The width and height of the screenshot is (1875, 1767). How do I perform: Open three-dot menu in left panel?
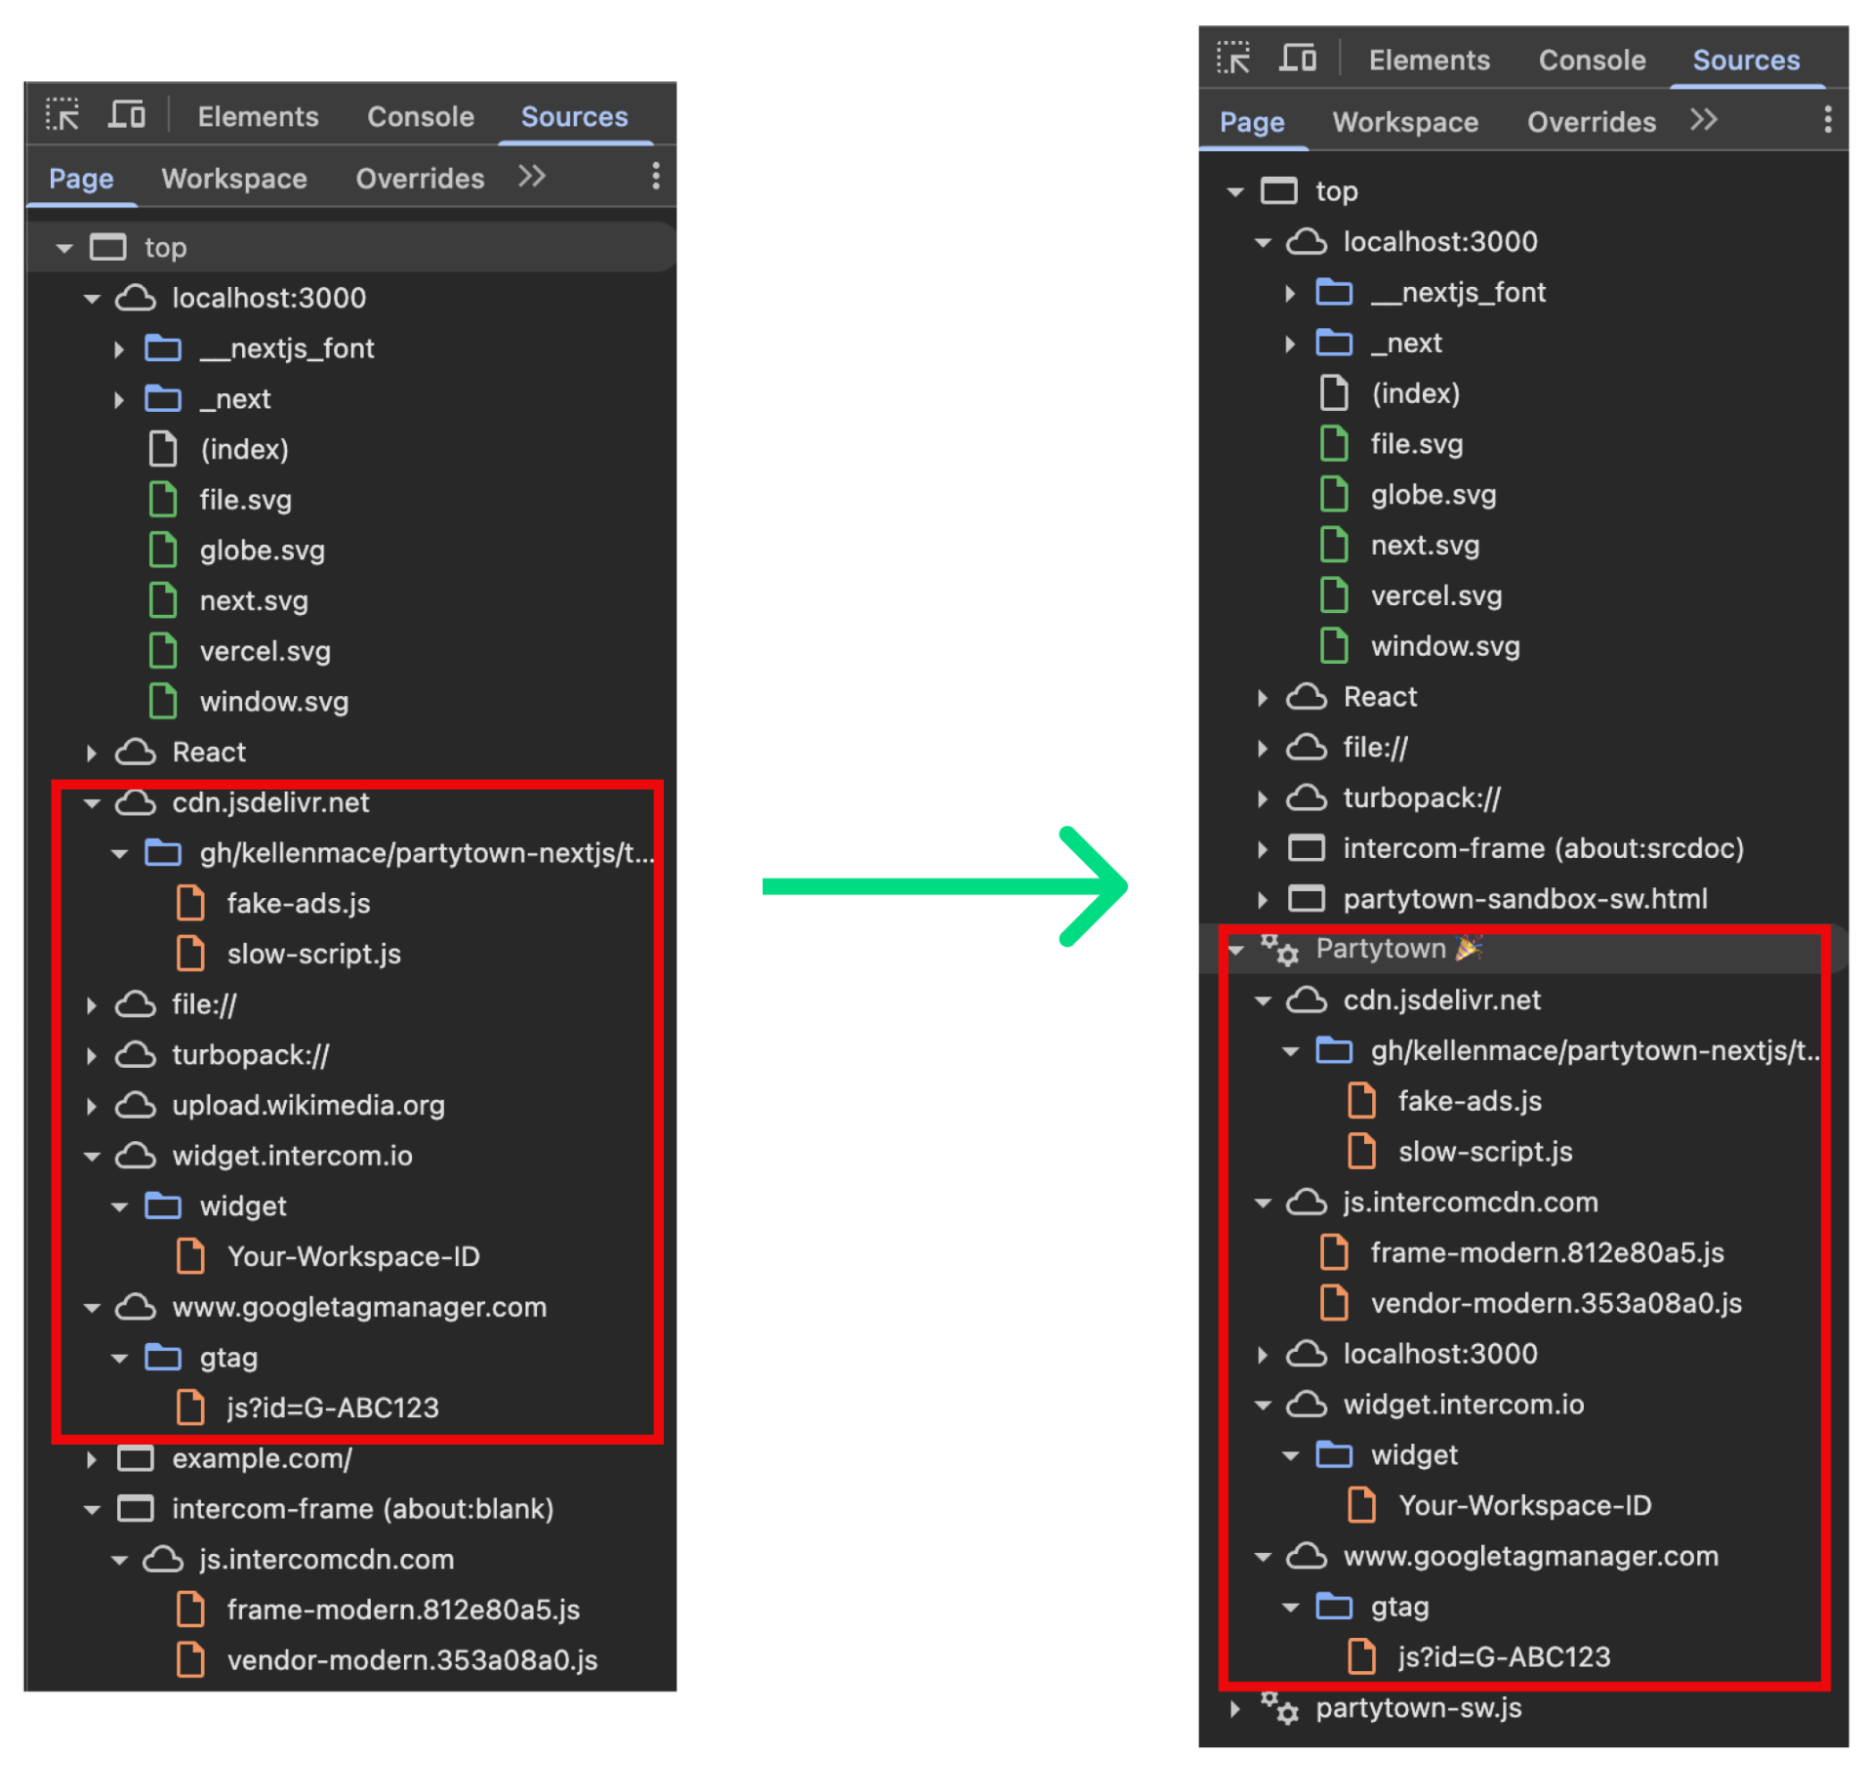[655, 177]
